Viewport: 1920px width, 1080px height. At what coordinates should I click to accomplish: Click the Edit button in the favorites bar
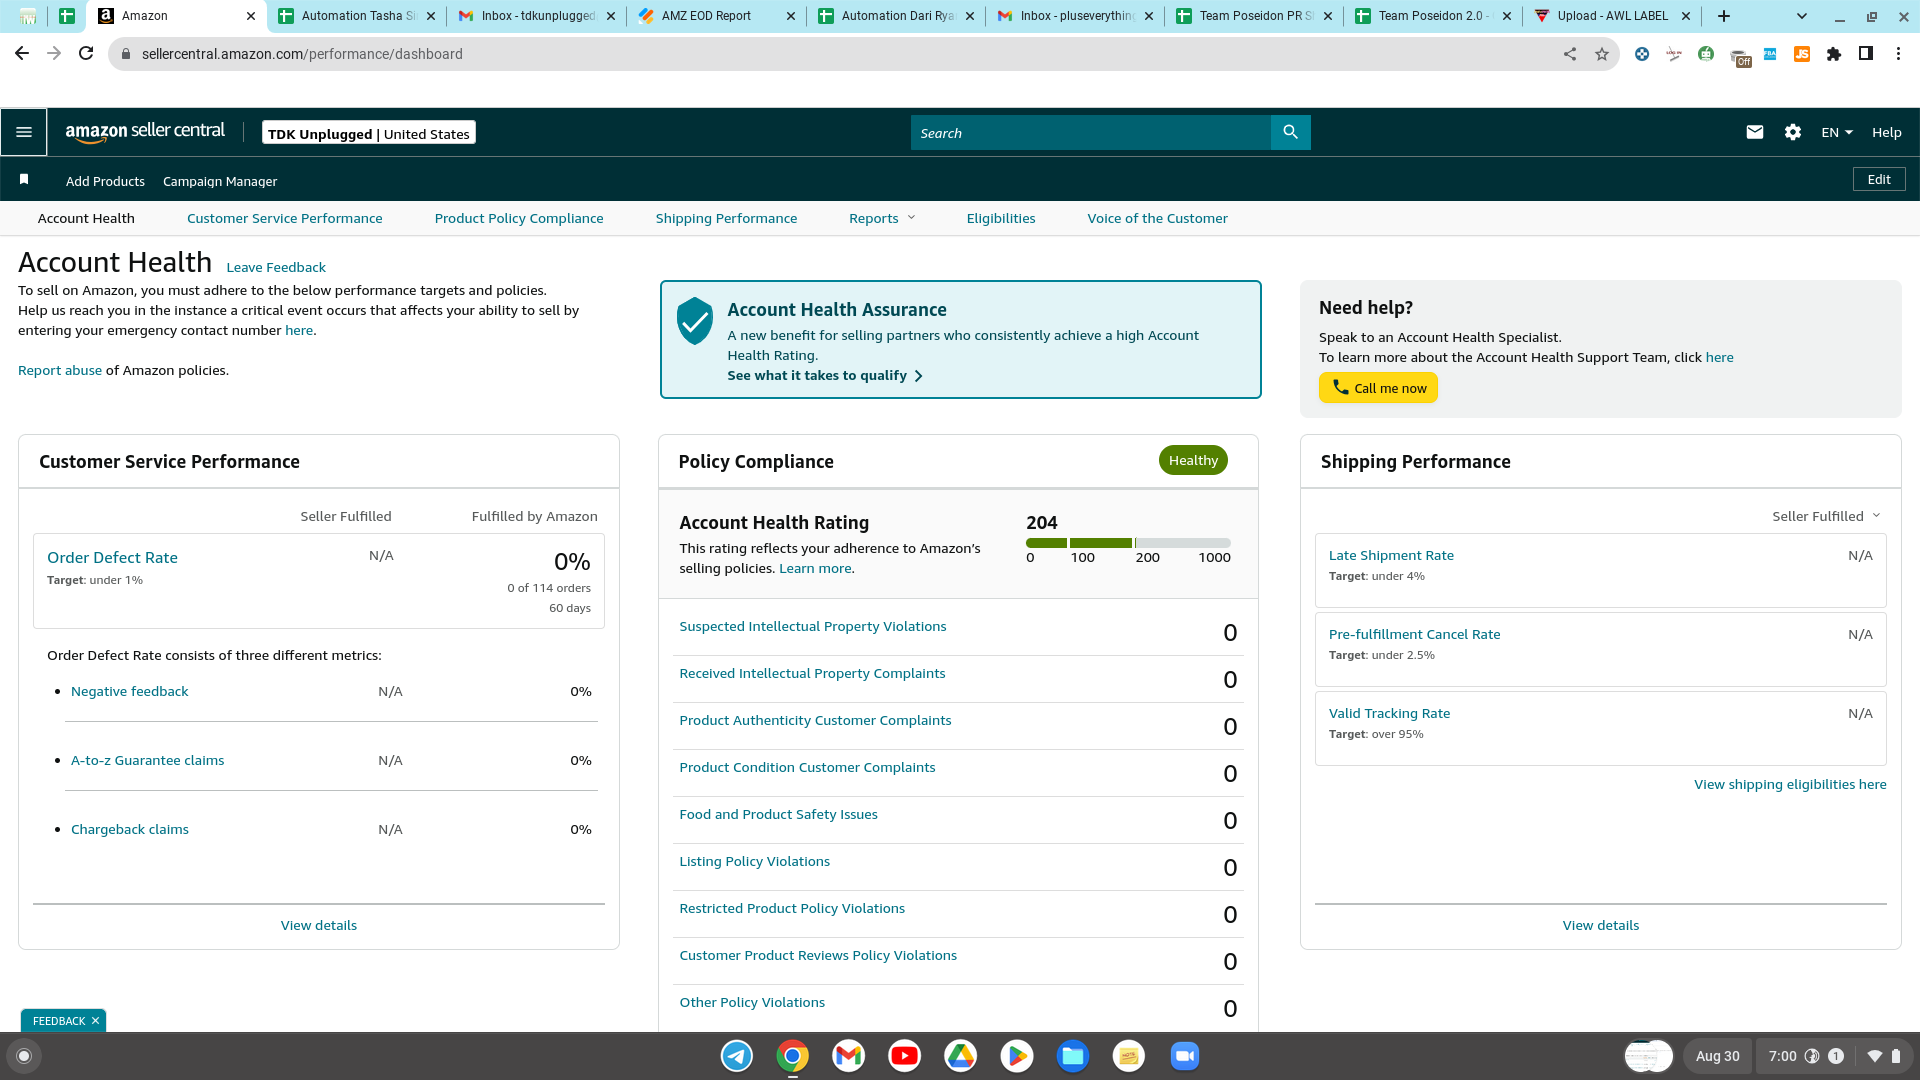pos(1879,179)
